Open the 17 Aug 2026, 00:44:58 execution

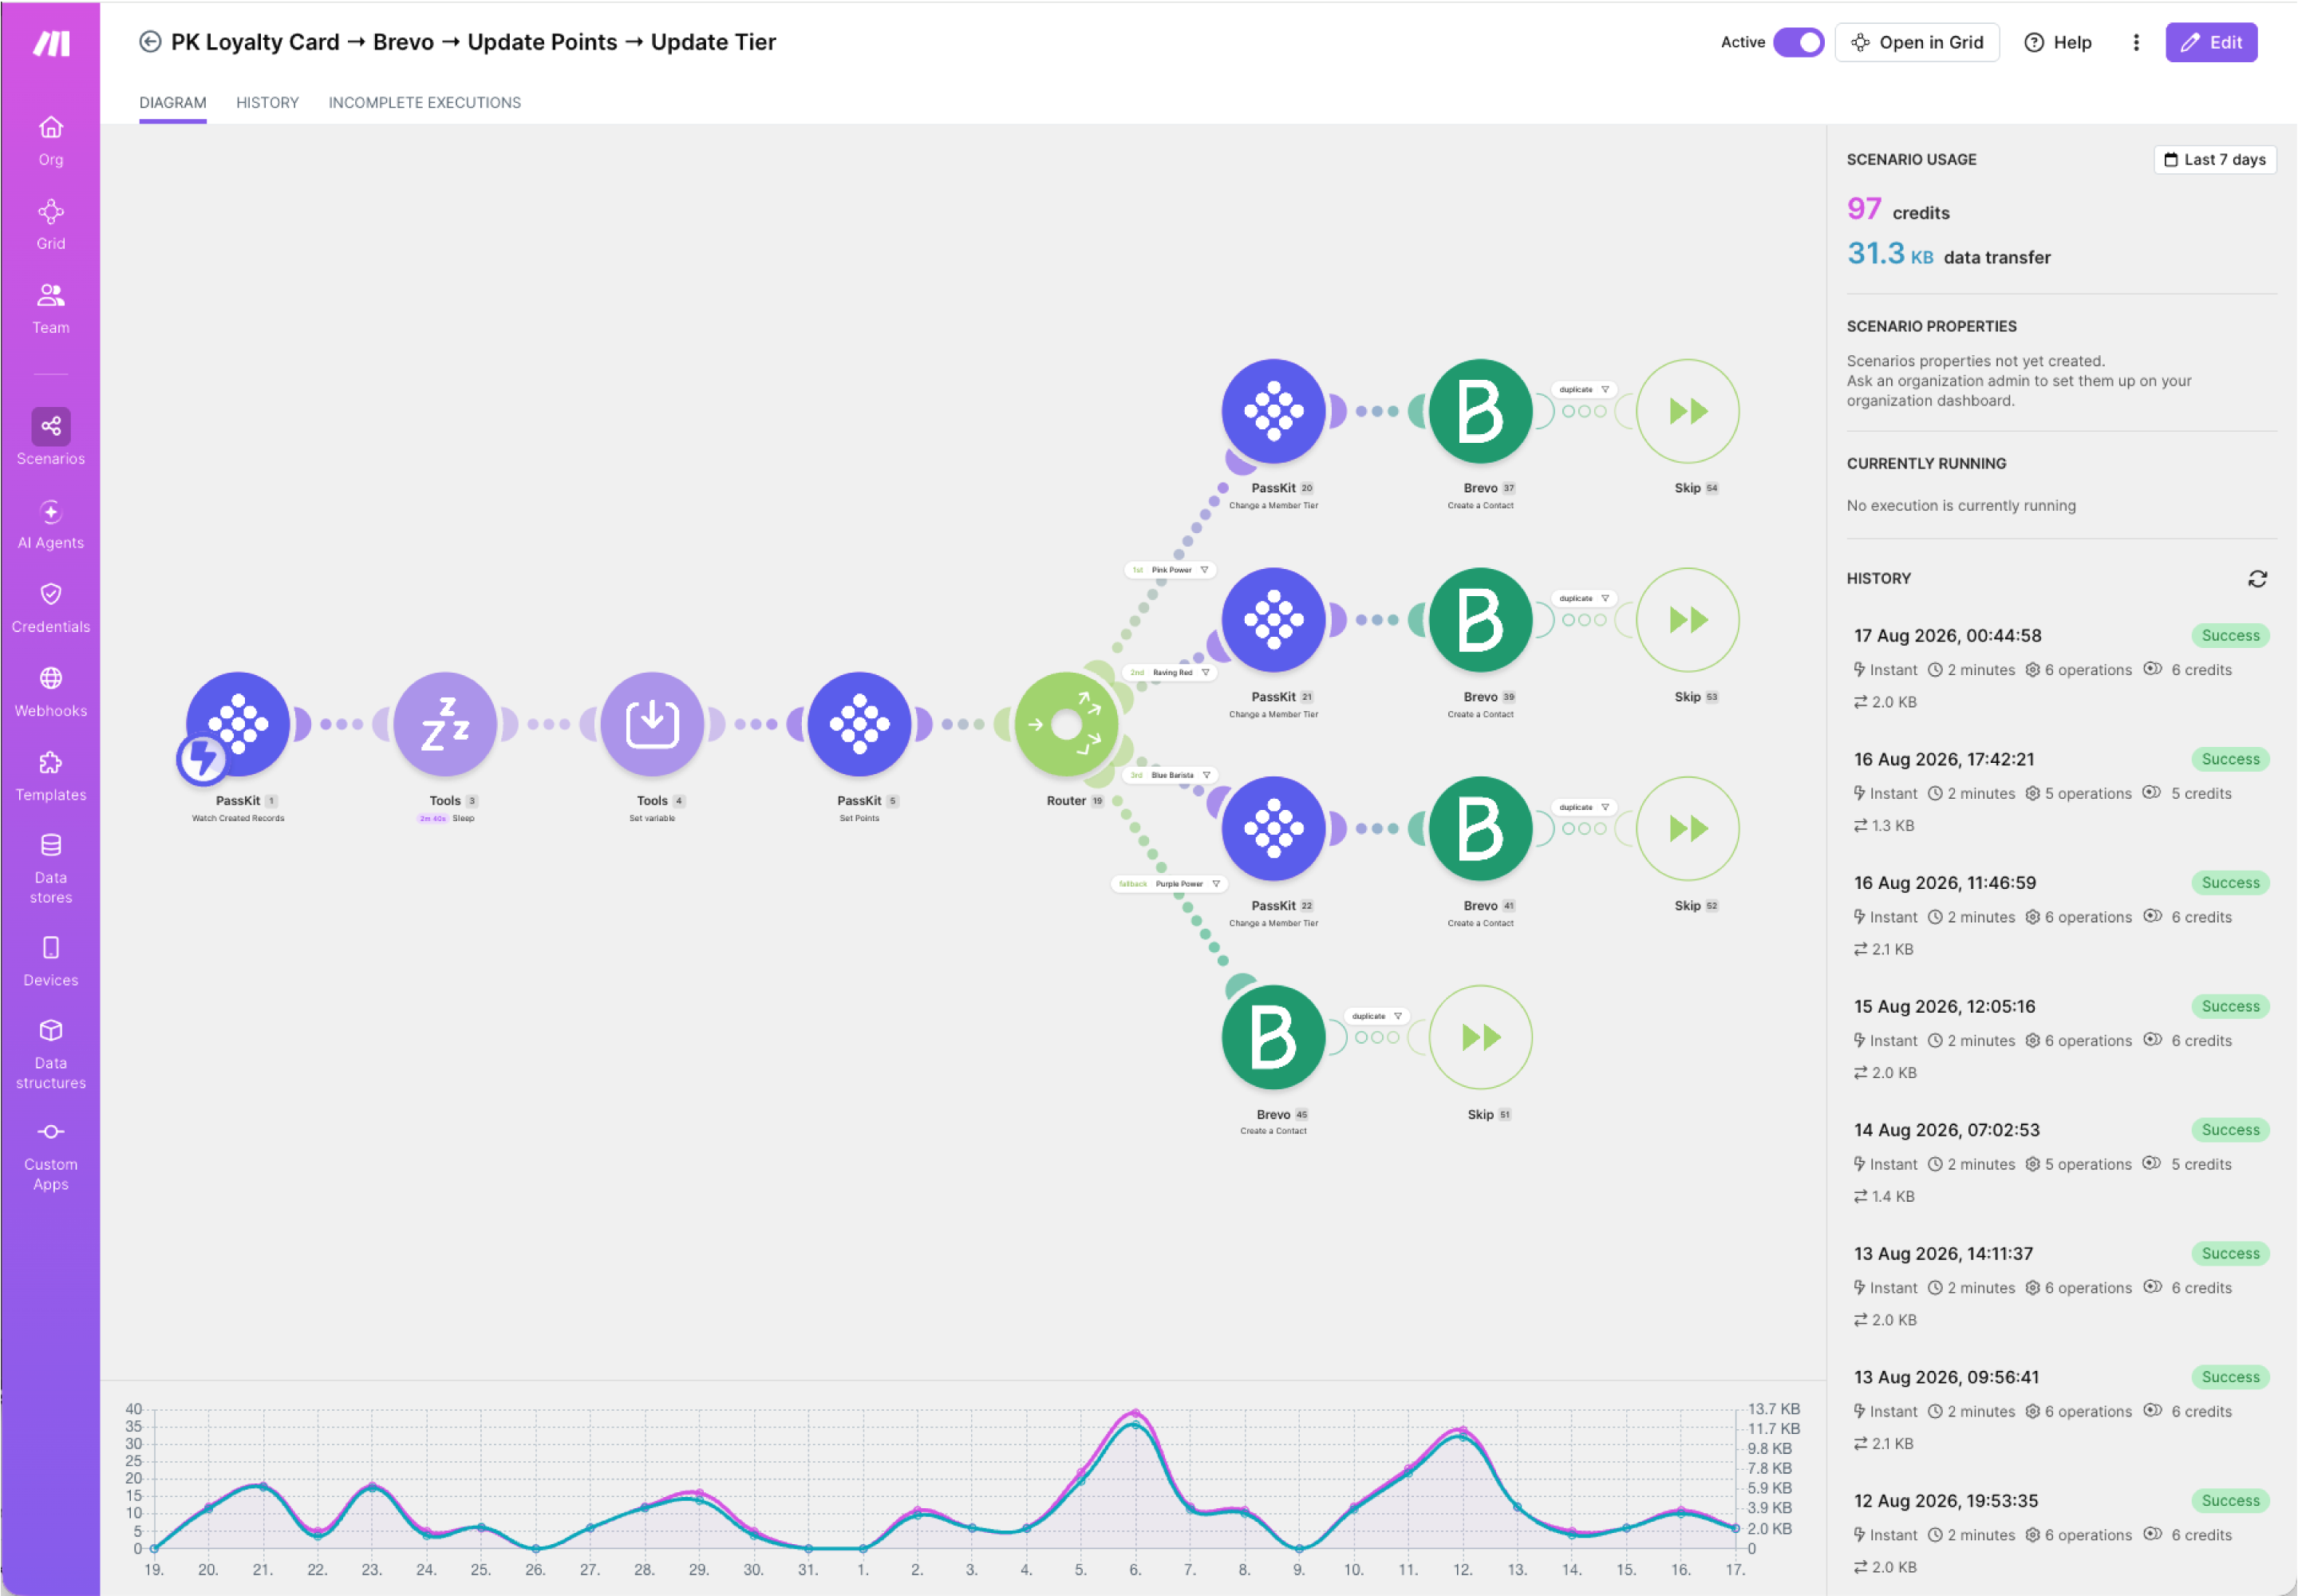click(x=2060, y=668)
